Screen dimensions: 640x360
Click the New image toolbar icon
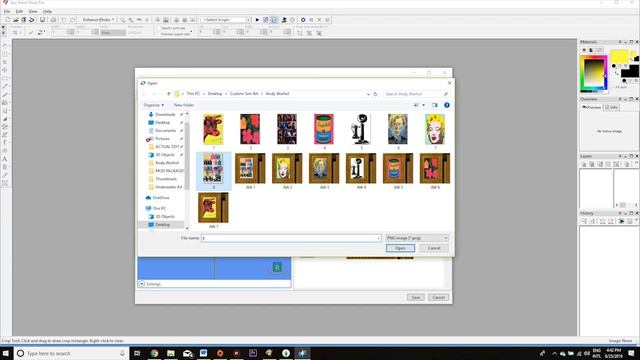tap(7, 20)
